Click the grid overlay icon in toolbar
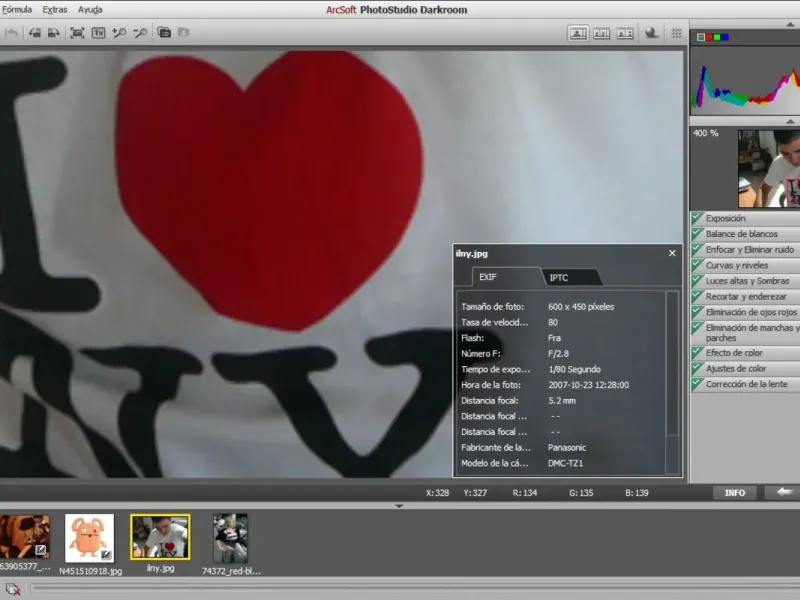 677,33
